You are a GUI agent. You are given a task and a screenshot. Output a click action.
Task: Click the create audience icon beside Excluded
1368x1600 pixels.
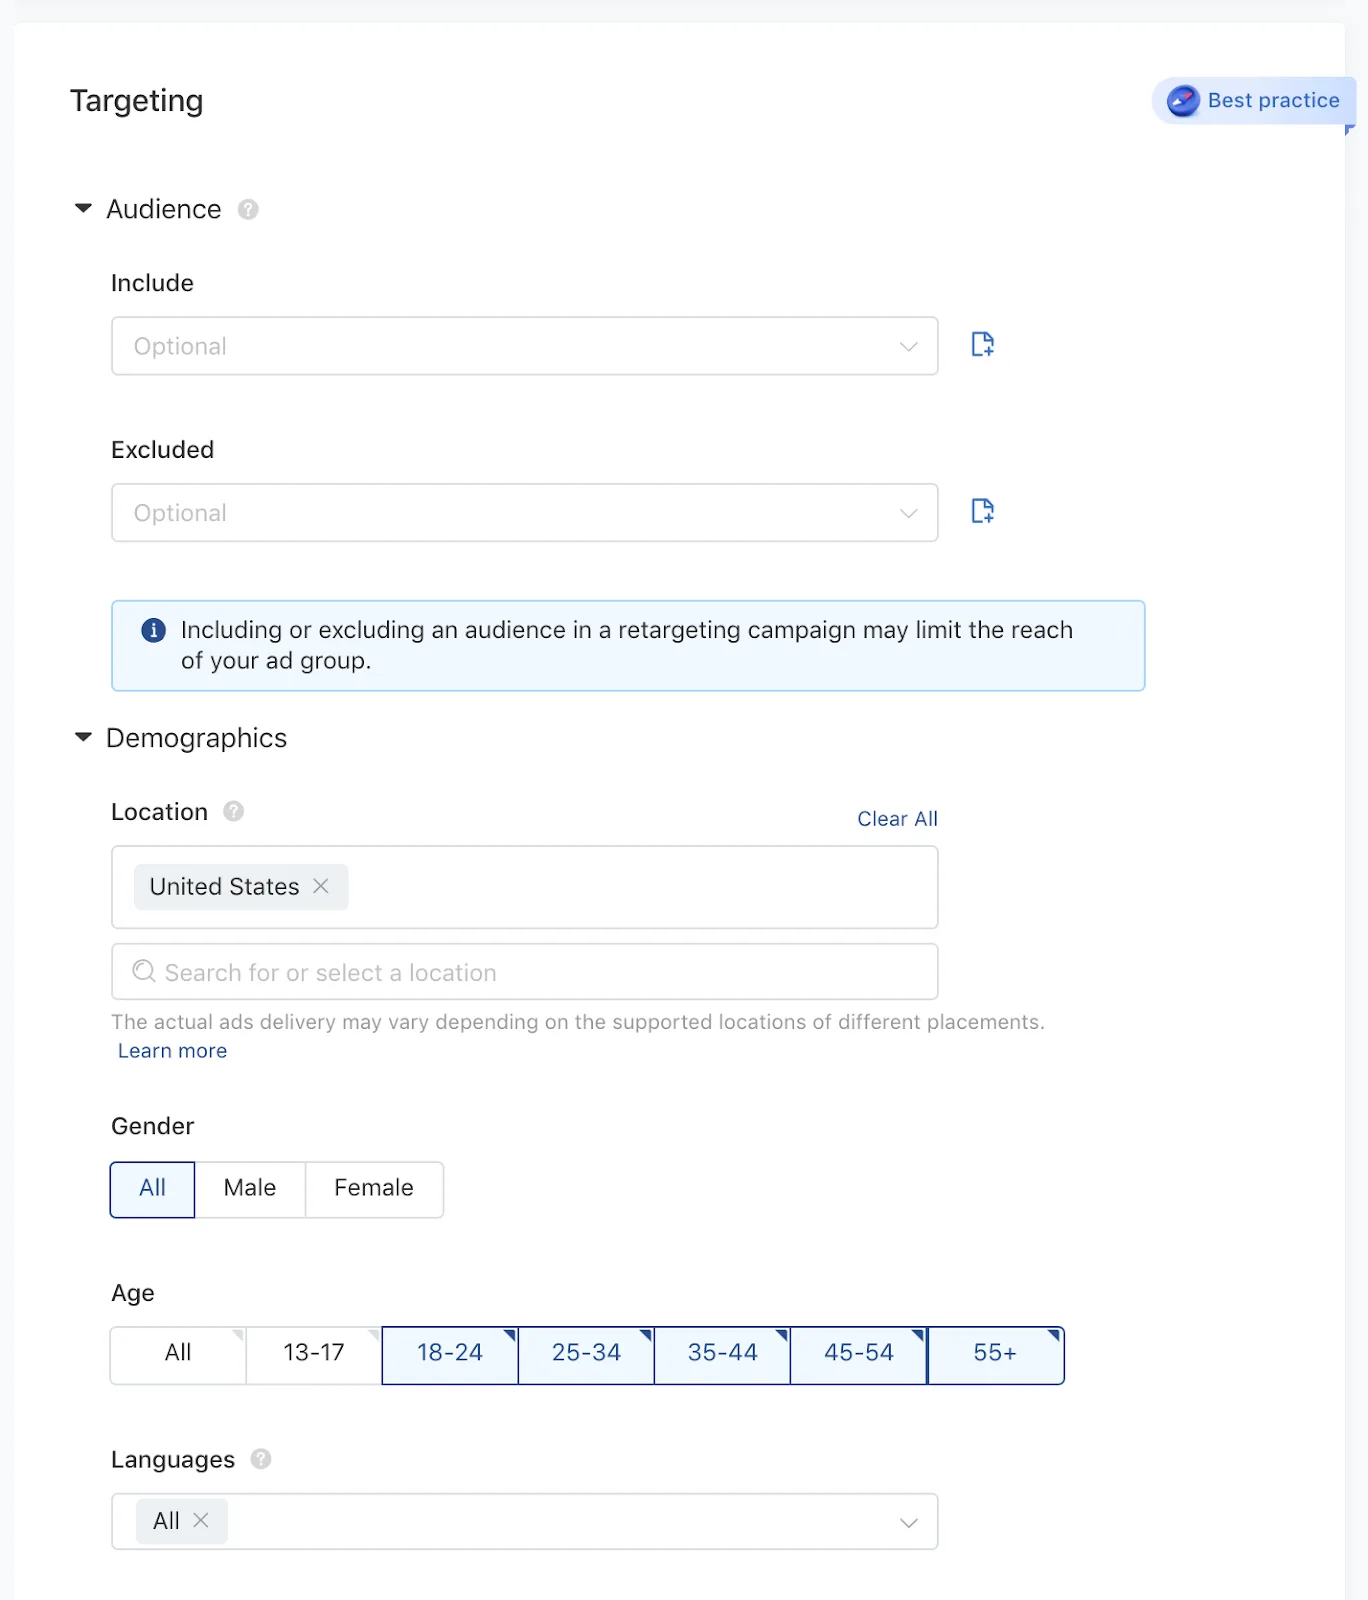point(982,511)
